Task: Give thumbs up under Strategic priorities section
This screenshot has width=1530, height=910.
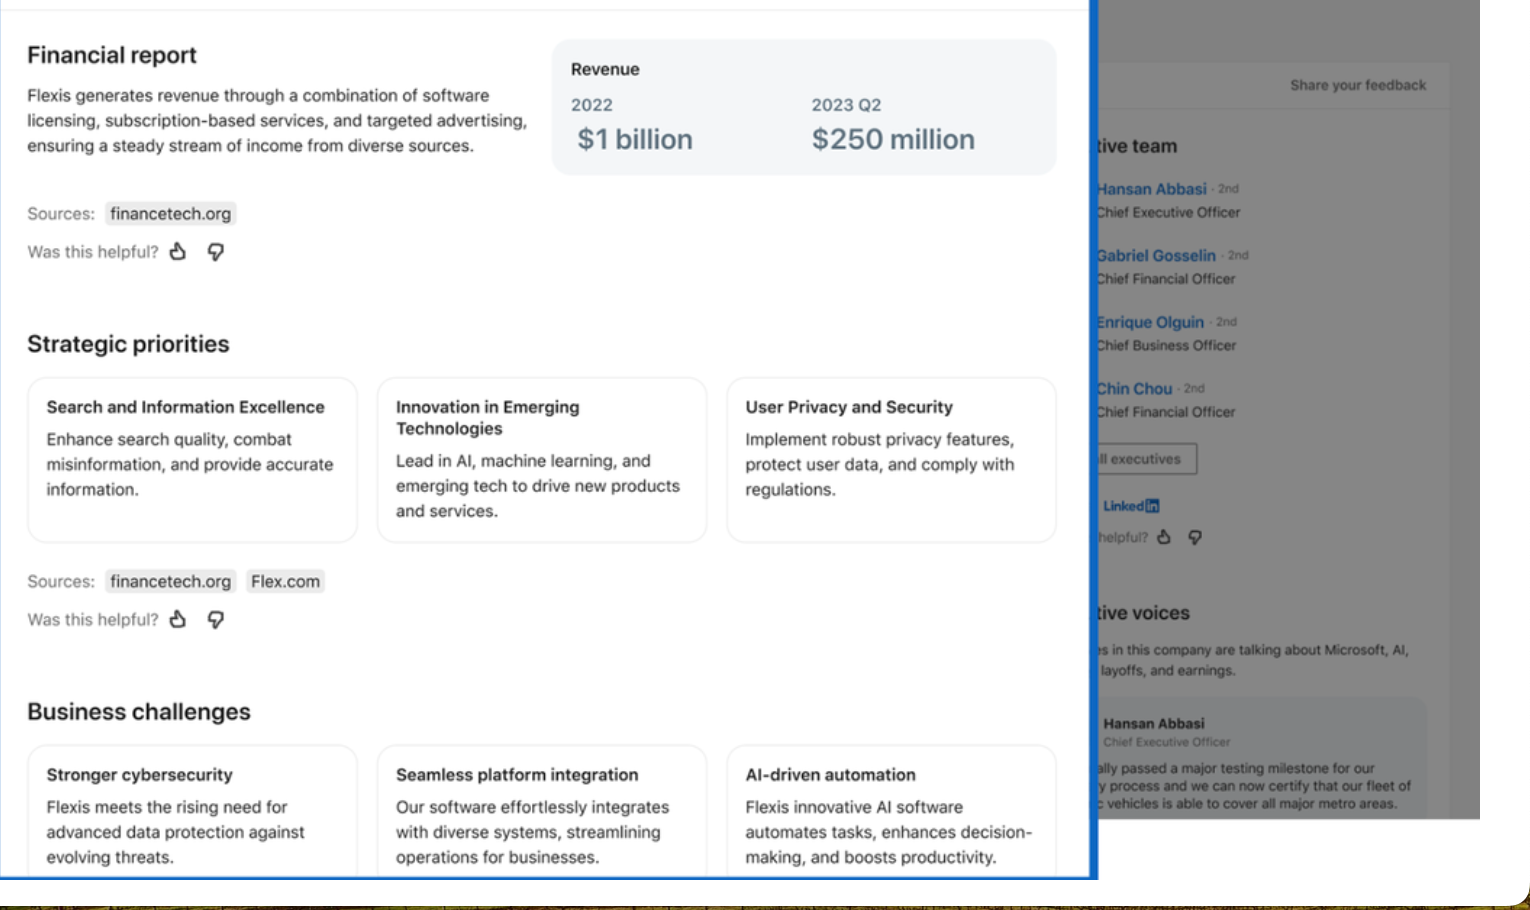Action: (178, 619)
